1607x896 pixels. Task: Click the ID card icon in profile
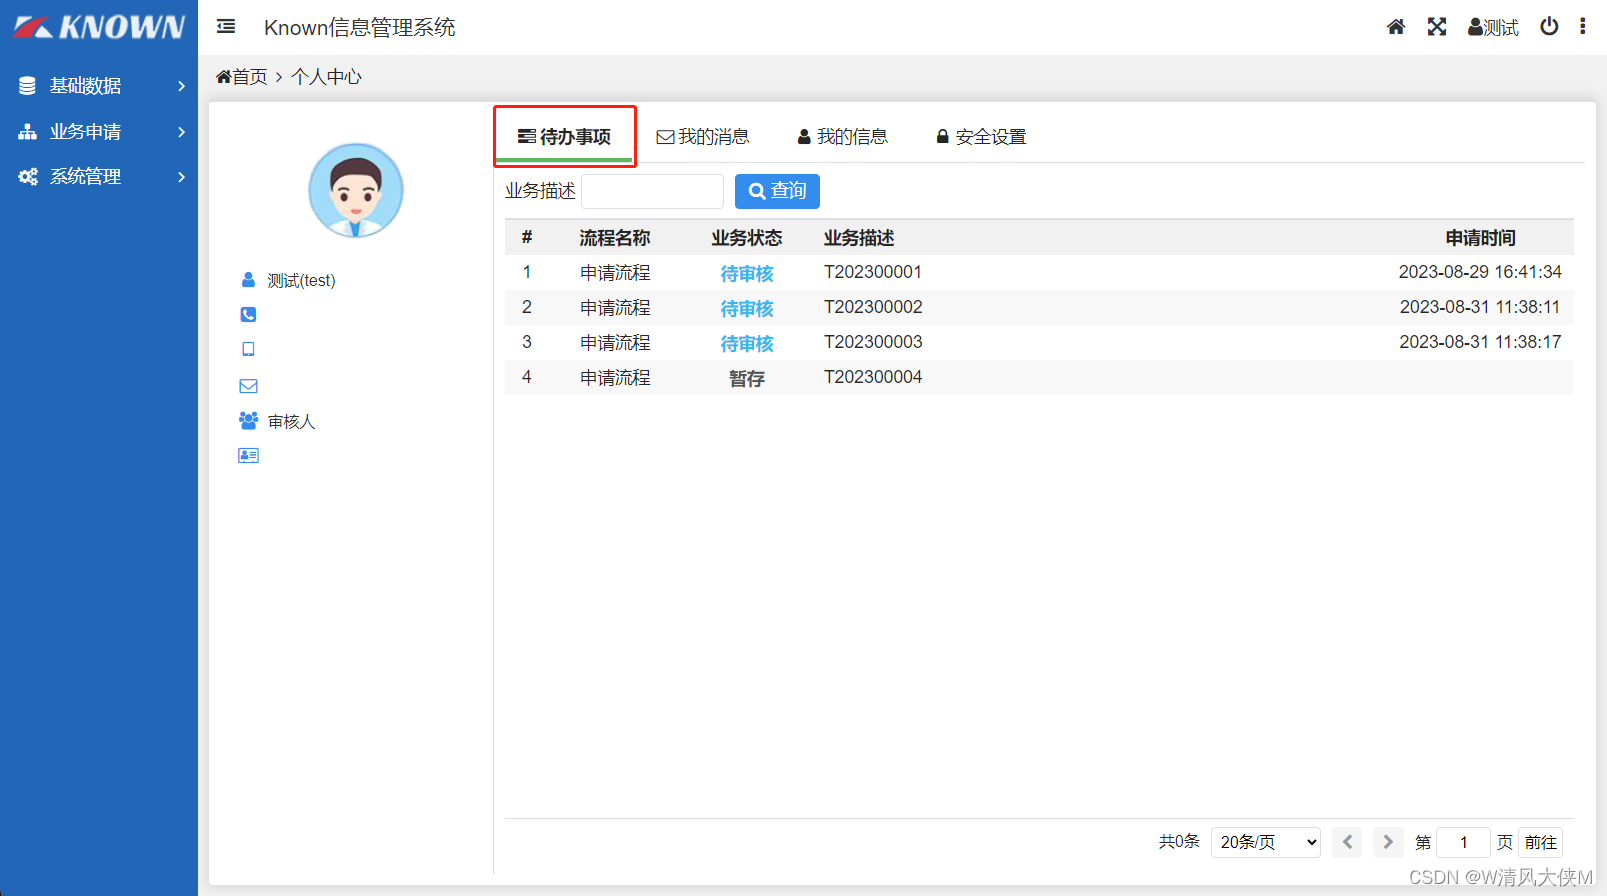click(x=248, y=455)
